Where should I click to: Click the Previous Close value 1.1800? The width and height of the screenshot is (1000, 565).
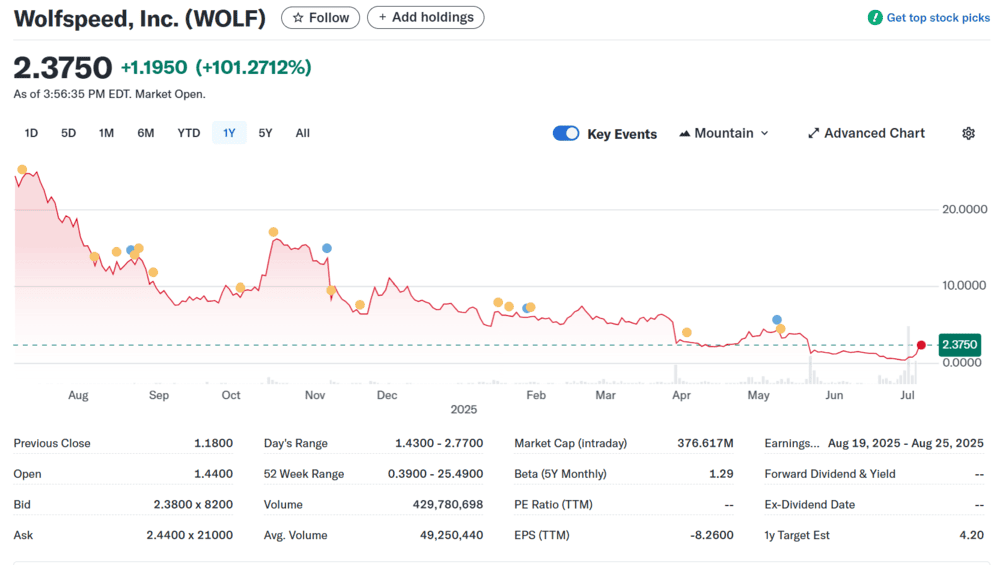pos(214,443)
